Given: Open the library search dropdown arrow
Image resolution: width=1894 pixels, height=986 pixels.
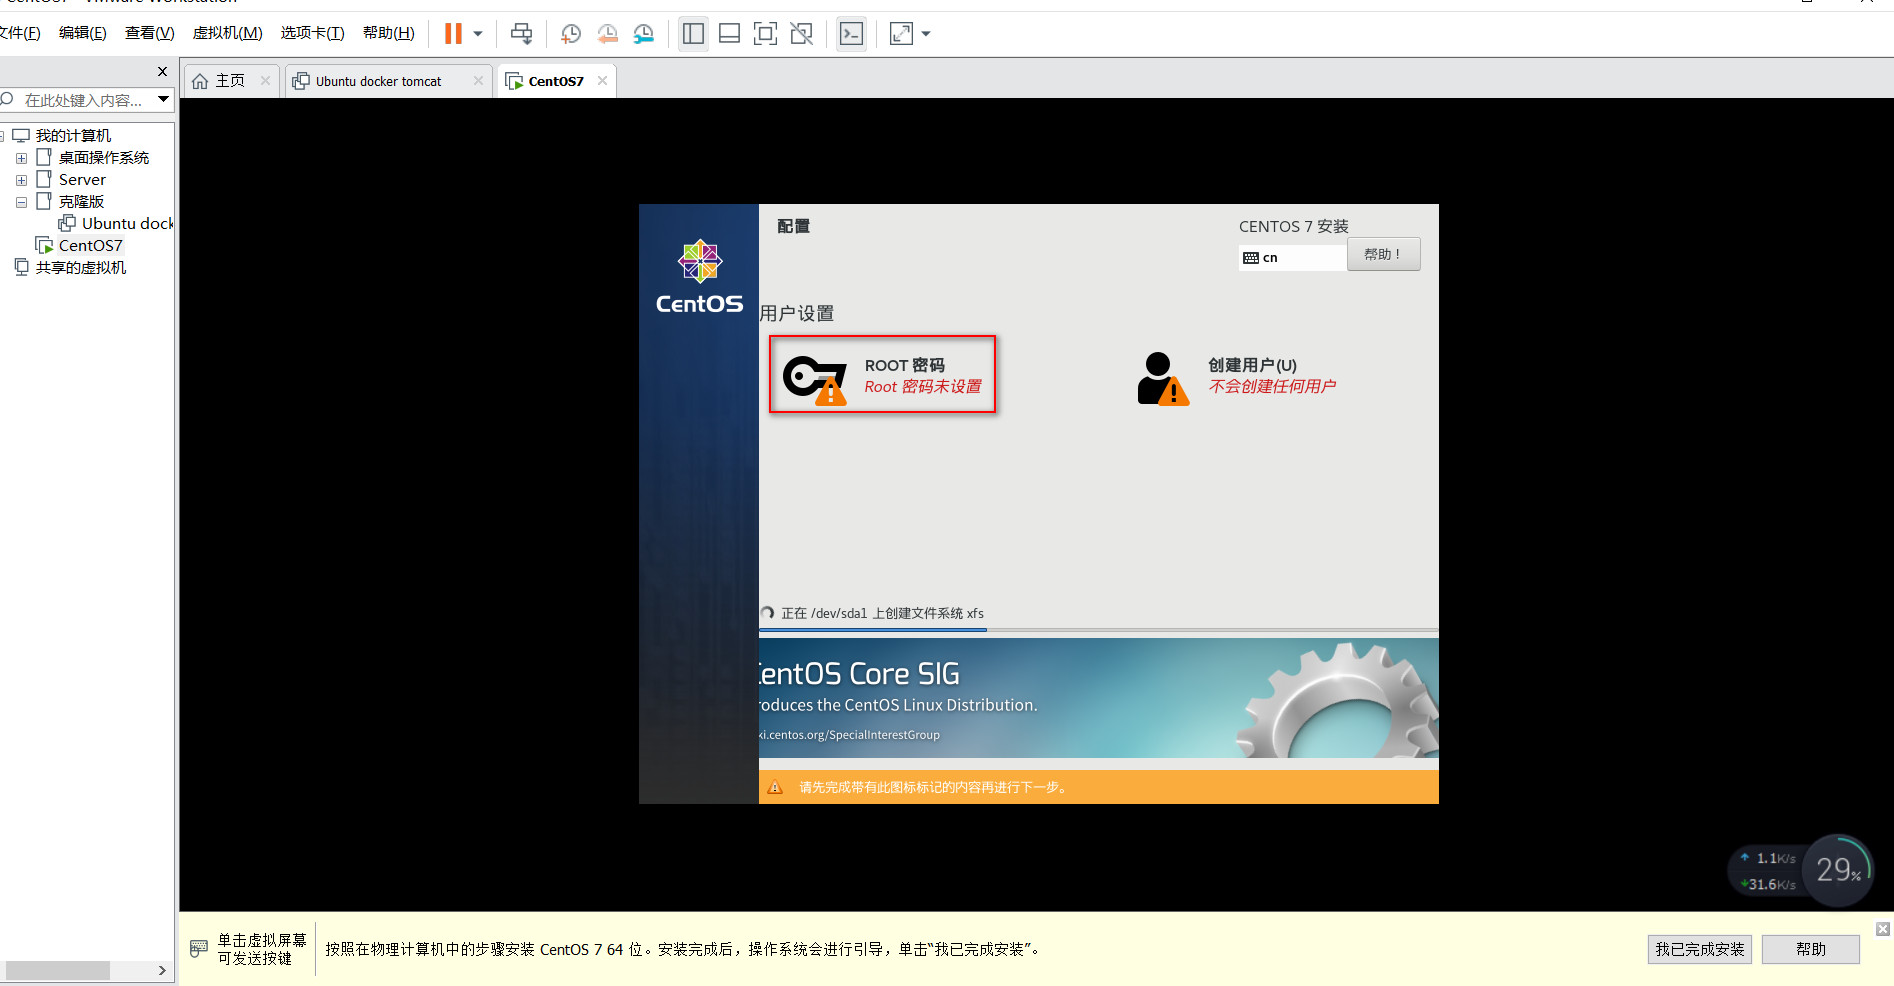Looking at the screenshot, I should pos(163,99).
